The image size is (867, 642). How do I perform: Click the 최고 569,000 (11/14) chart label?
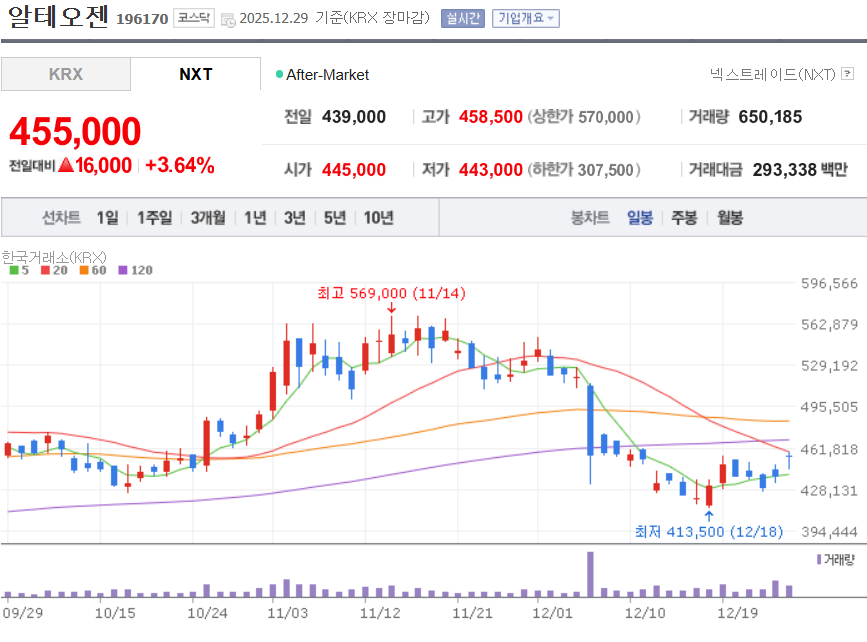[x=391, y=293]
